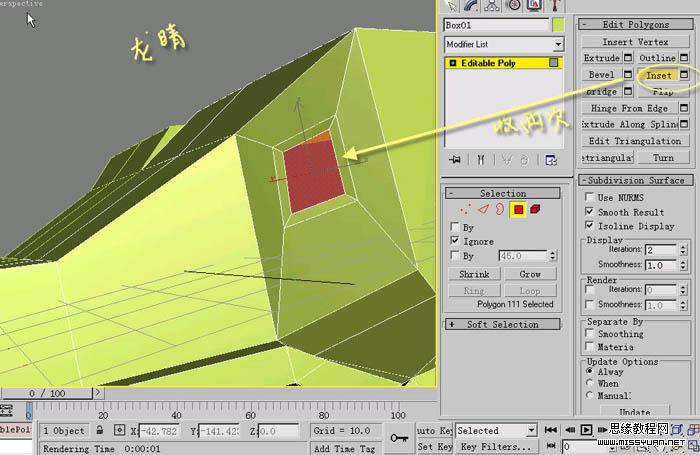Check Separate By Materia checkbox
Image resolution: width=700 pixels, height=455 pixels.
point(590,346)
